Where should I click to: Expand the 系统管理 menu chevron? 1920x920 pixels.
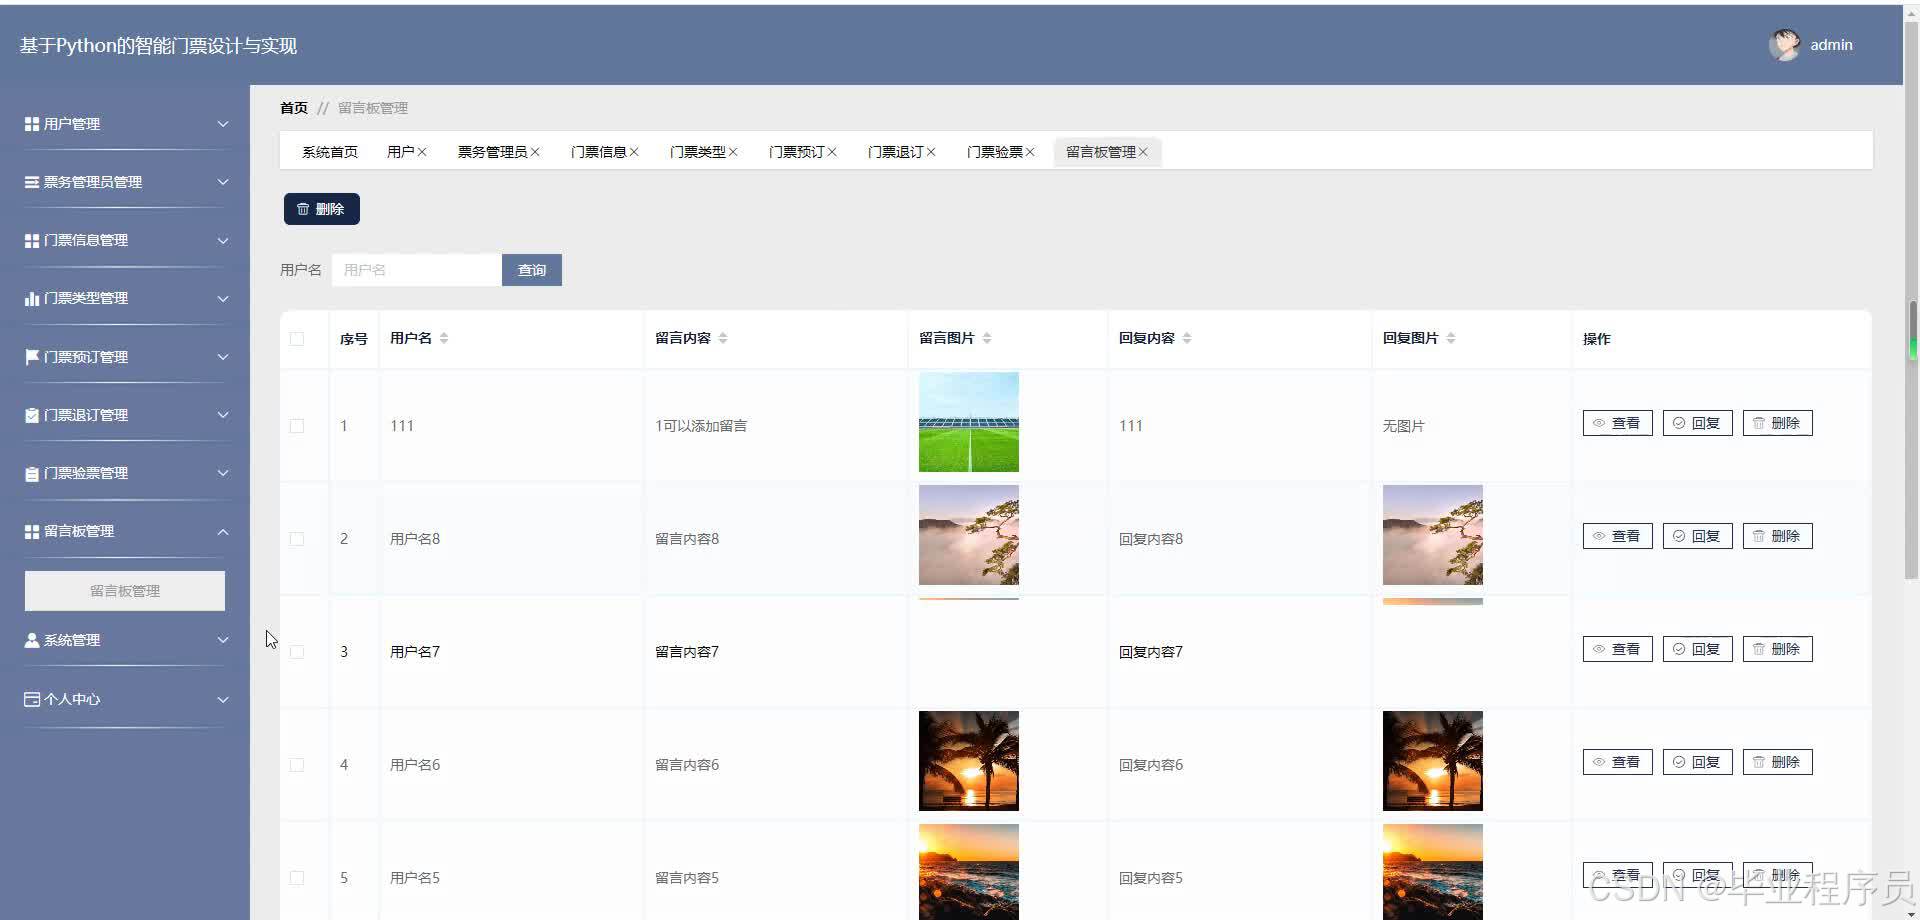click(x=223, y=640)
